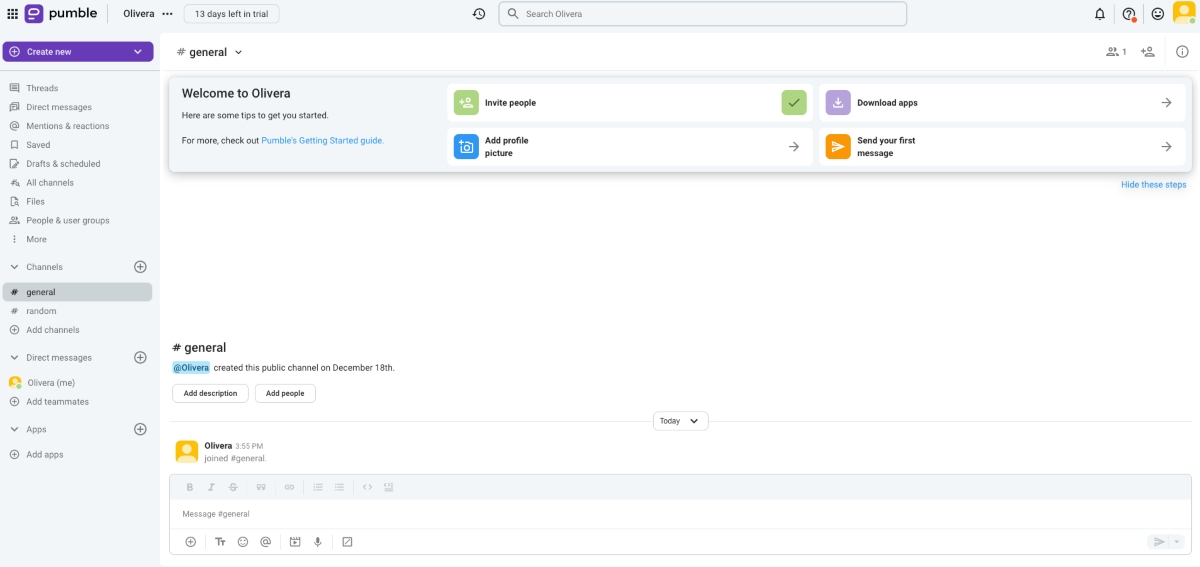The image size is (1200, 567).
Task: Toggle code block formatting
Action: (x=389, y=487)
